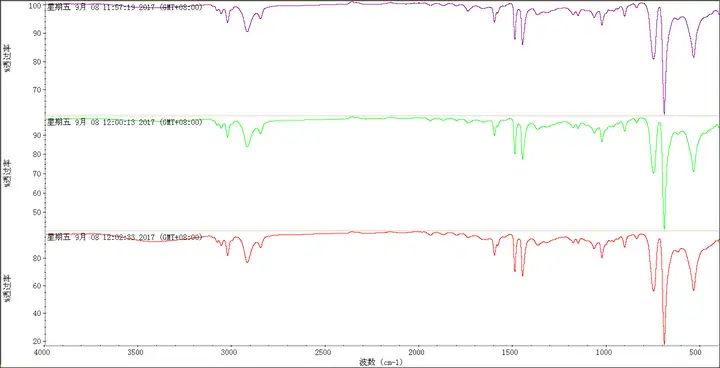720x368 pixels.
Task: Select the green spectrum's deepest peak near 700
Action: 664,227
